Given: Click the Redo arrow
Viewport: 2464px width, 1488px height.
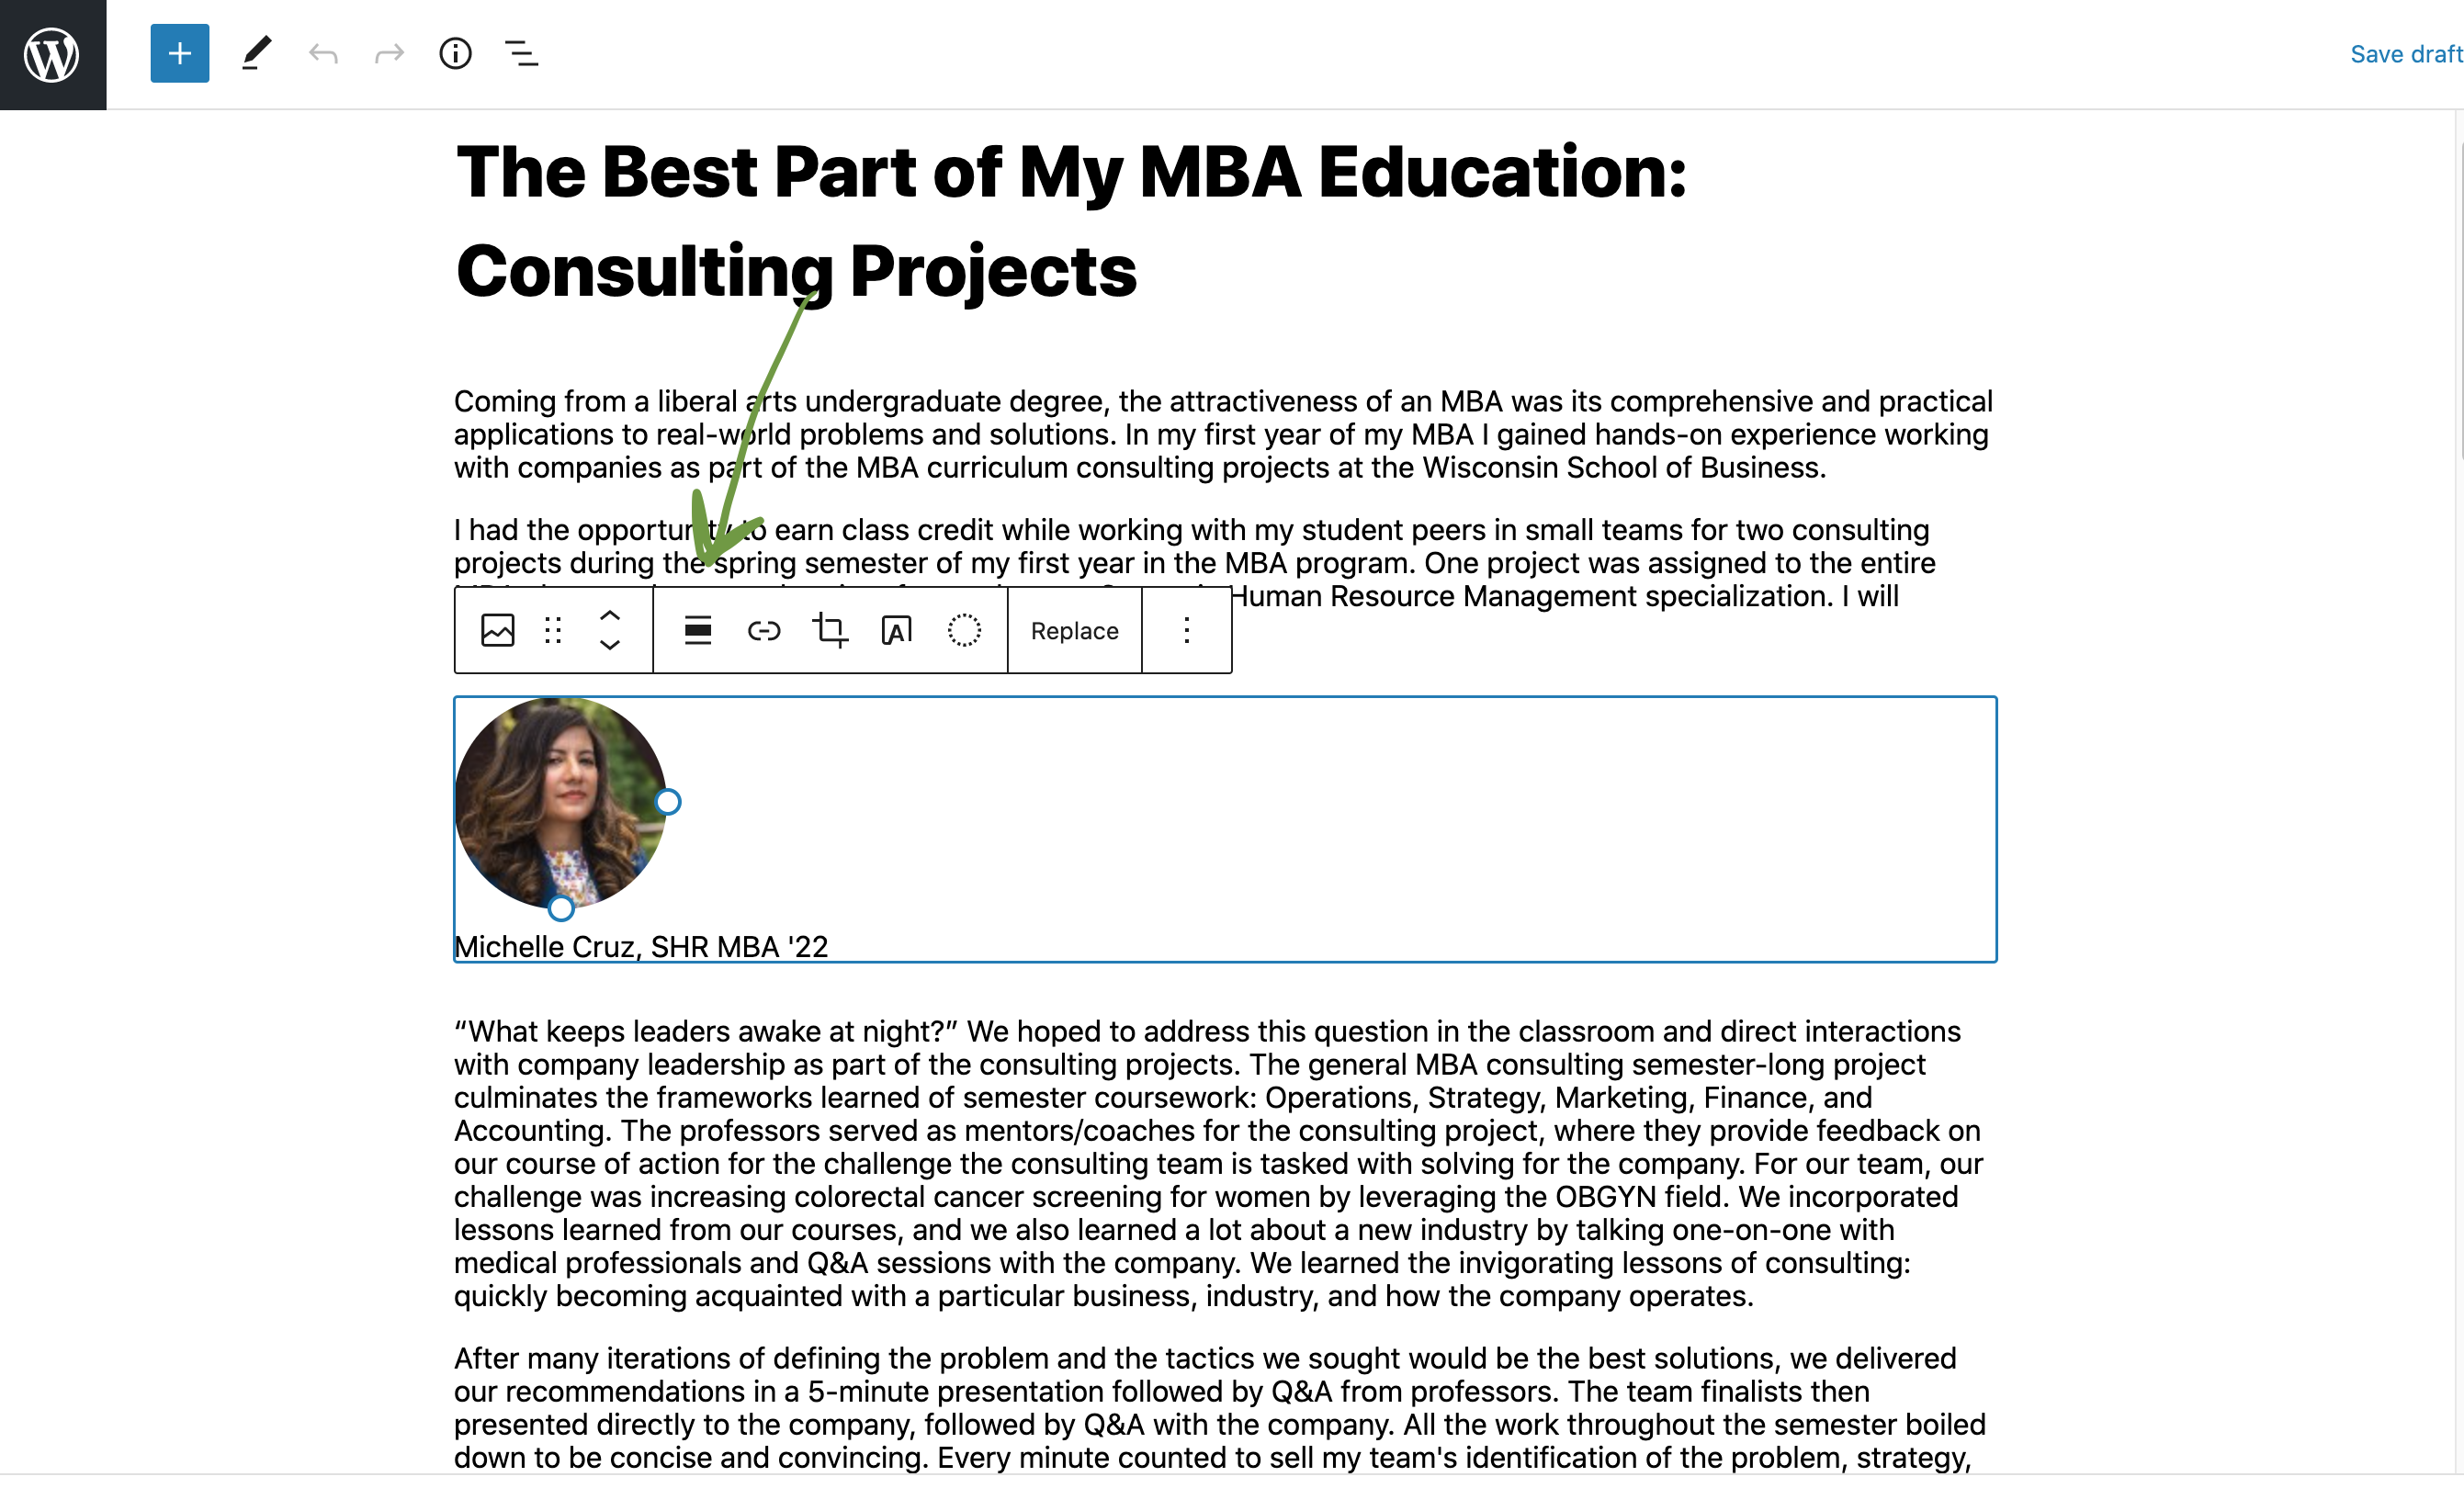Looking at the screenshot, I should pos(389,53).
